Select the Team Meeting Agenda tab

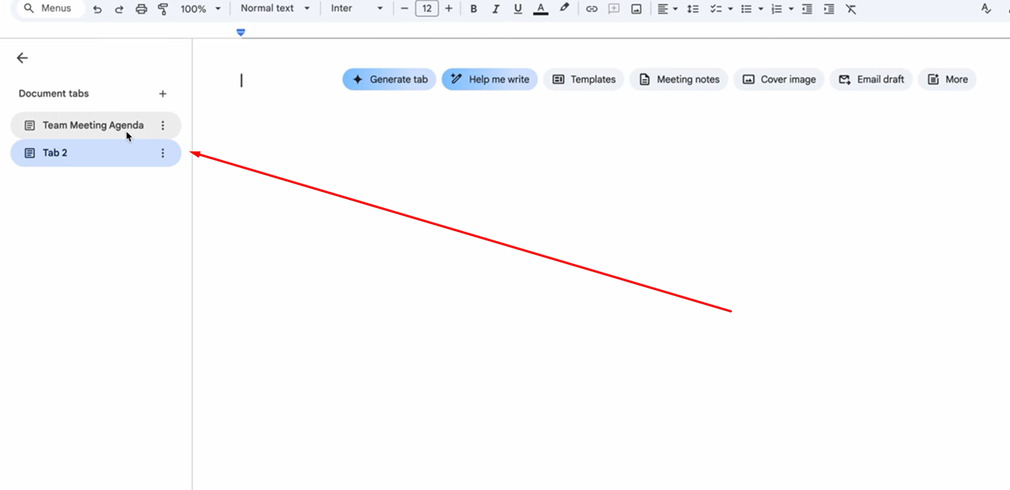96,125
